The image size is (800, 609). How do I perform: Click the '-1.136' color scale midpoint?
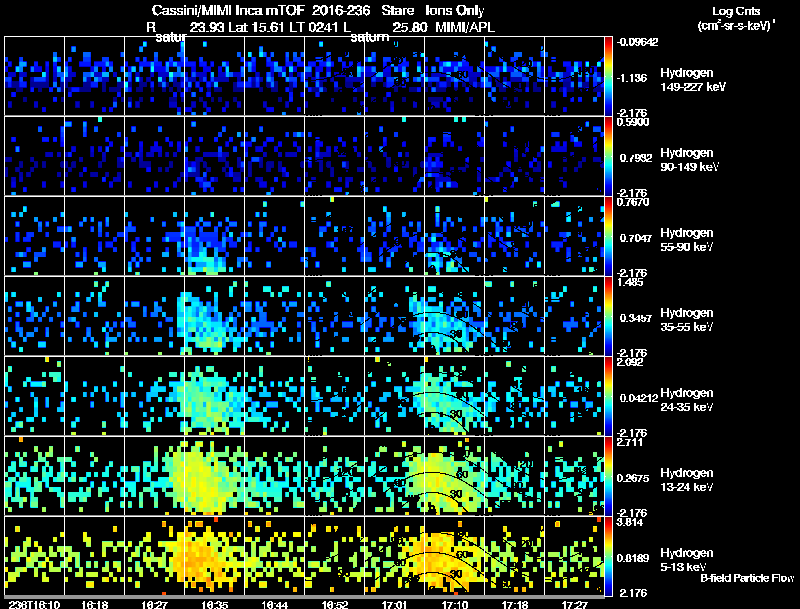click(632, 78)
